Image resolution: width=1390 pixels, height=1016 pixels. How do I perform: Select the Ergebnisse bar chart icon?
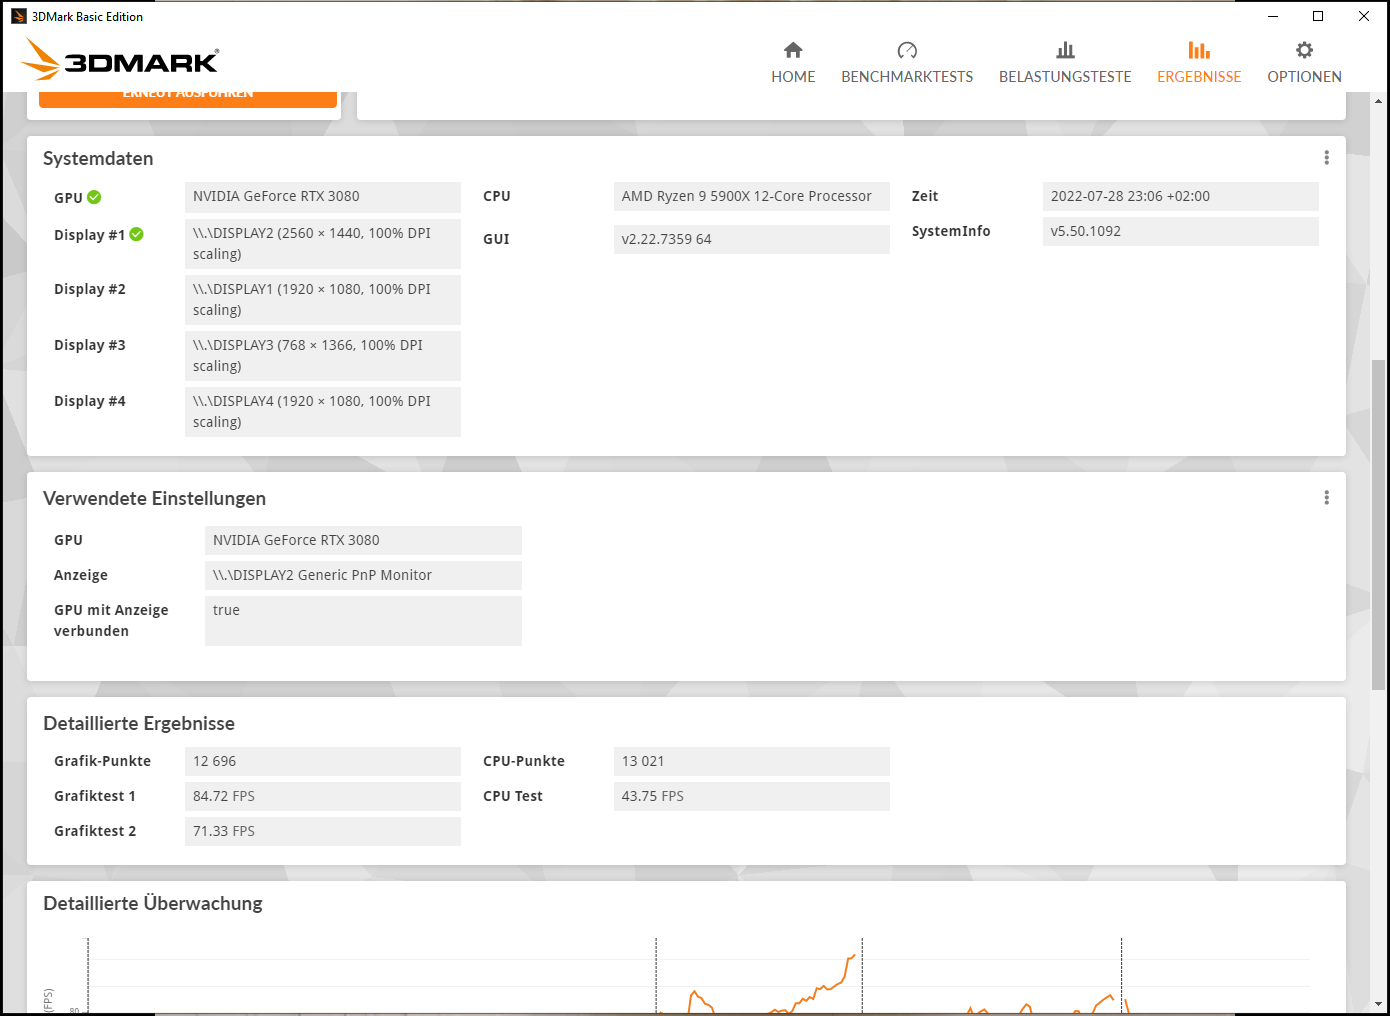(1199, 50)
